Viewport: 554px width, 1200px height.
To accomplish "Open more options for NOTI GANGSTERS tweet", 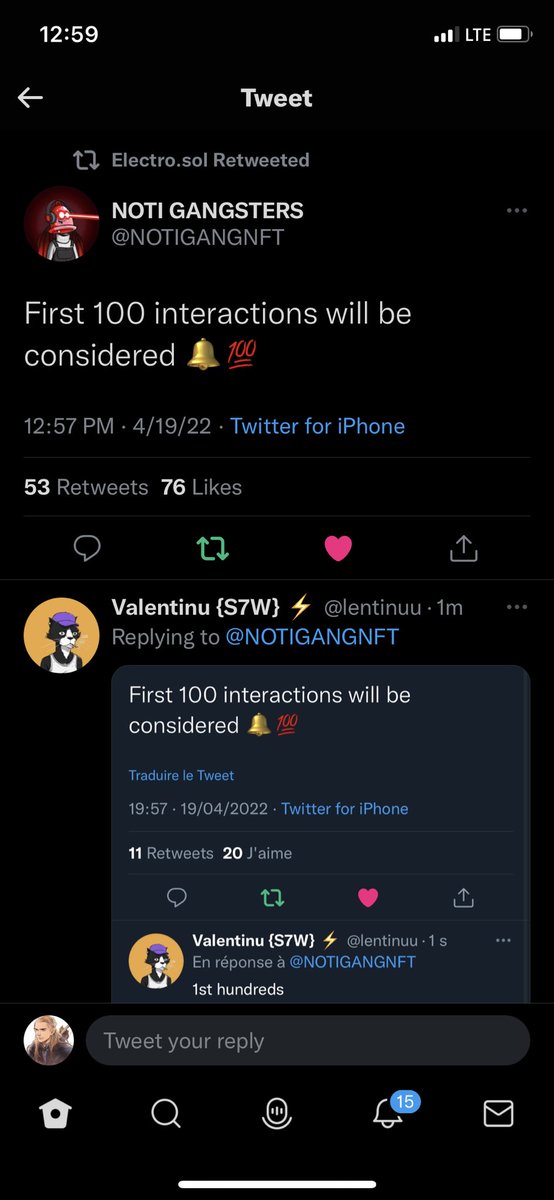I will point(517,211).
